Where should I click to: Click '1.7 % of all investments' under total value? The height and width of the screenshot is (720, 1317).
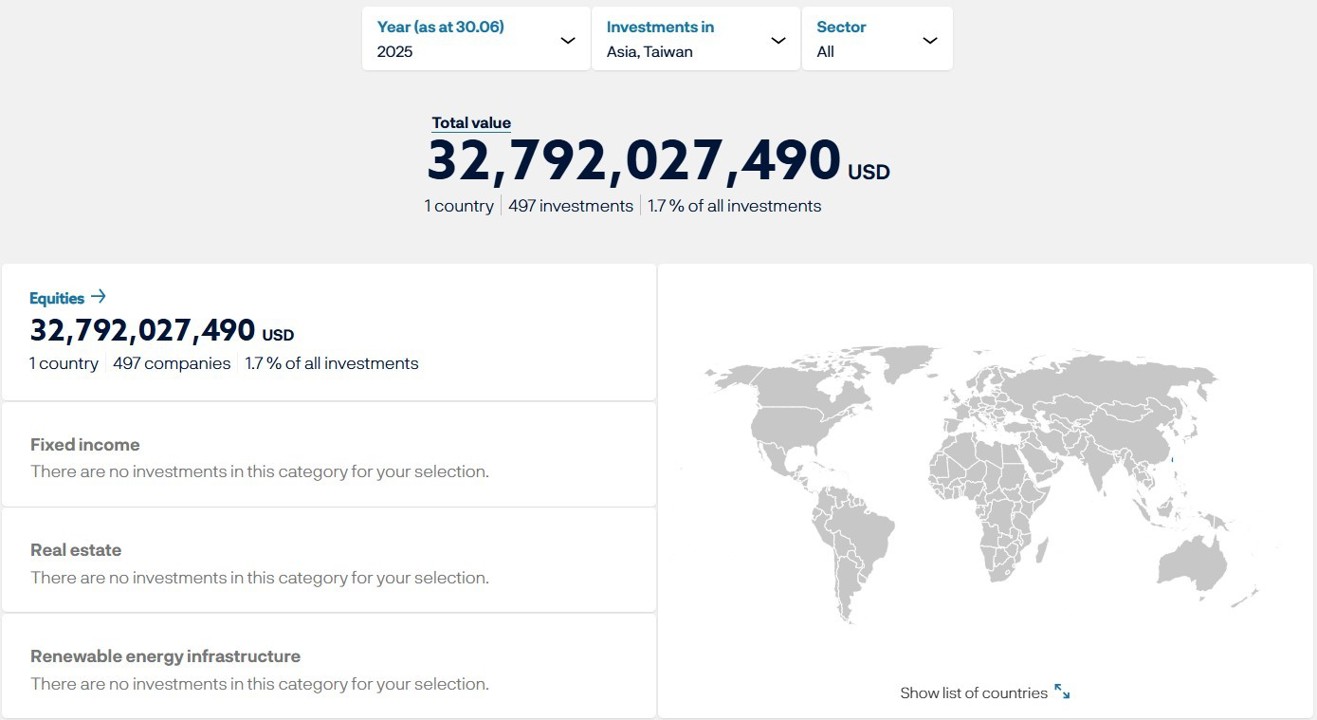click(x=735, y=206)
